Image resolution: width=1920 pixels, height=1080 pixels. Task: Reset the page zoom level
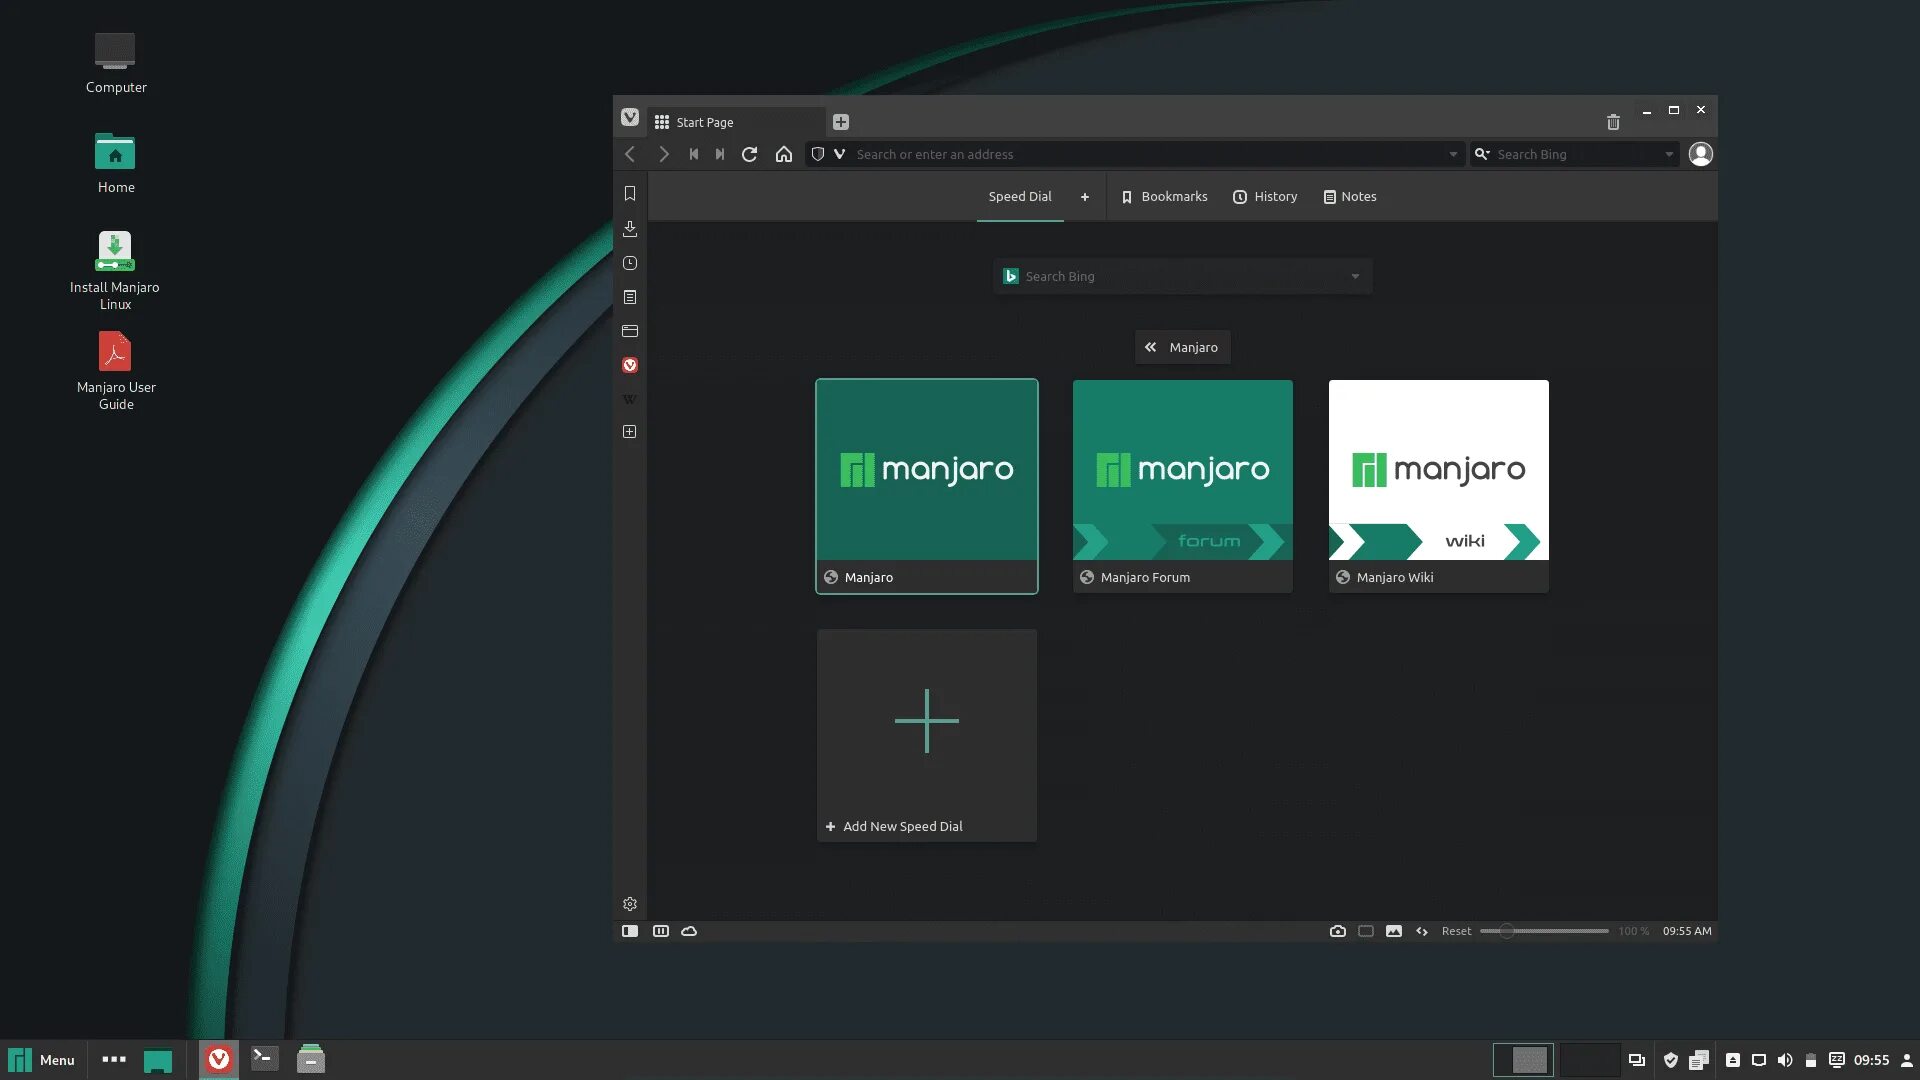click(1456, 931)
